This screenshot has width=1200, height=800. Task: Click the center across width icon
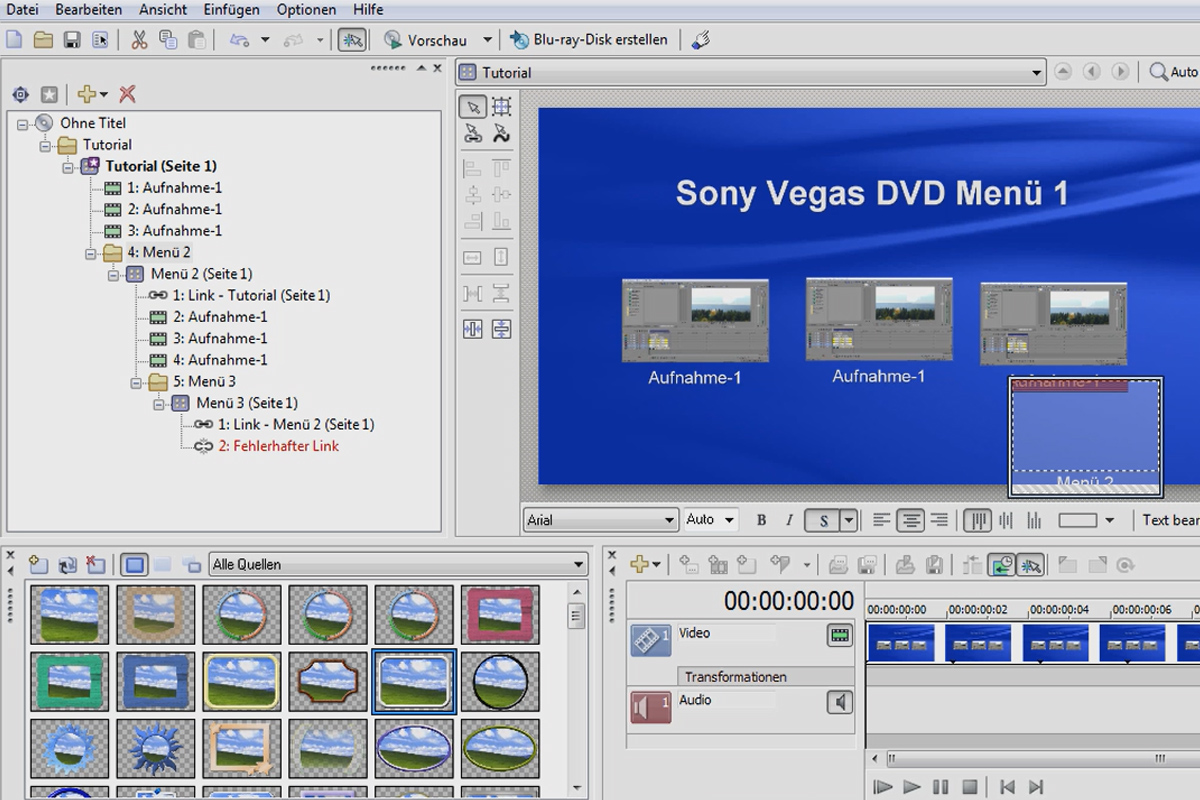point(473,328)
